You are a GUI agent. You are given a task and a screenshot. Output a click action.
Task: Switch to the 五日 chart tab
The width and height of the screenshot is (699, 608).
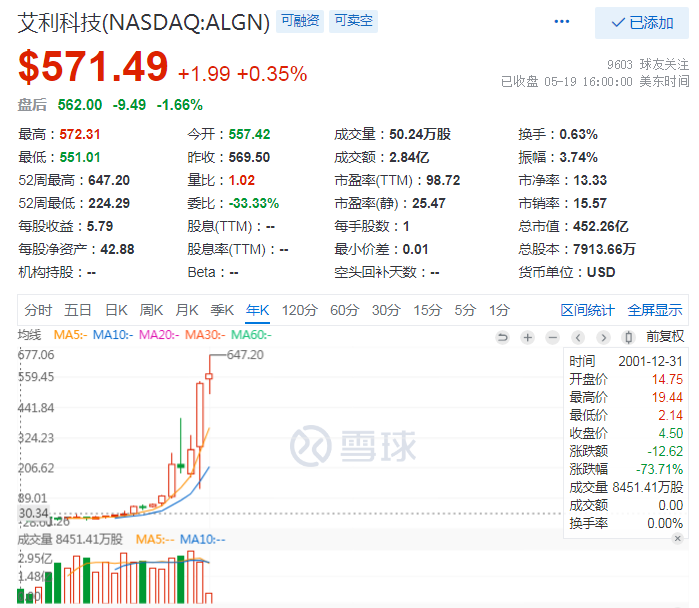pyautogui.click(x=78, y=310)
